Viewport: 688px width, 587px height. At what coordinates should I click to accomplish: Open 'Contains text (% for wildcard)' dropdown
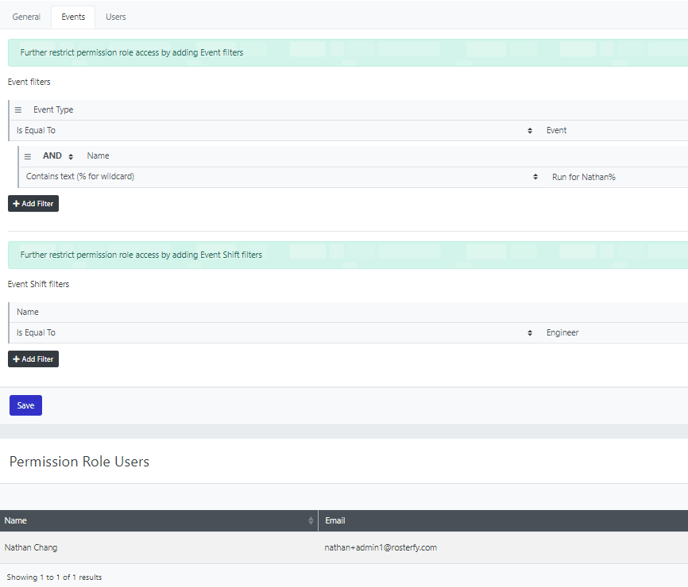(282, 177)
